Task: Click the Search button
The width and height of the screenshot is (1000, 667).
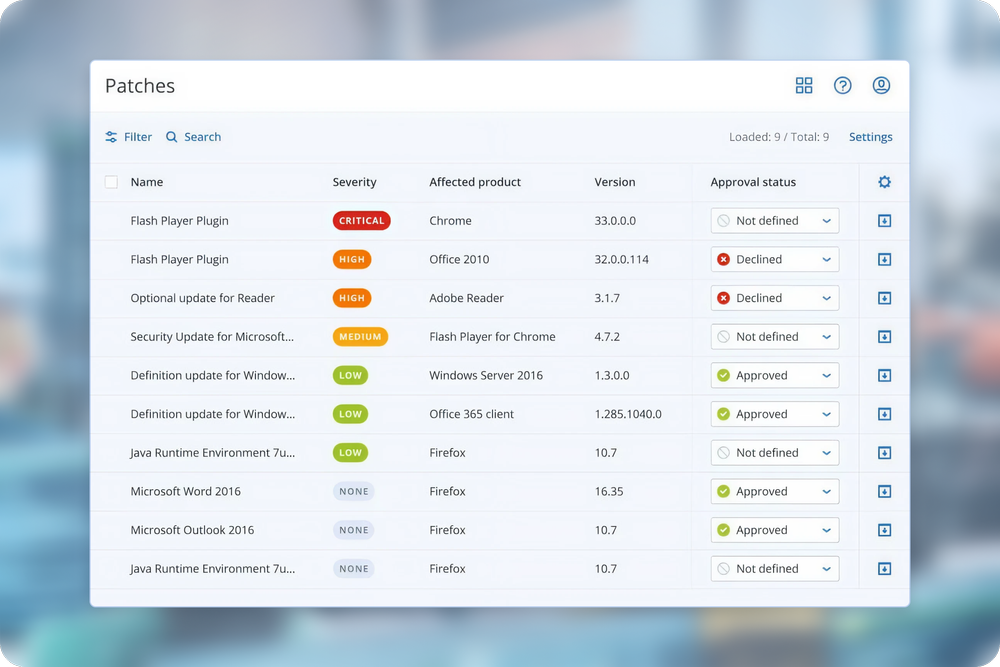Action: (x=194, y=137)
